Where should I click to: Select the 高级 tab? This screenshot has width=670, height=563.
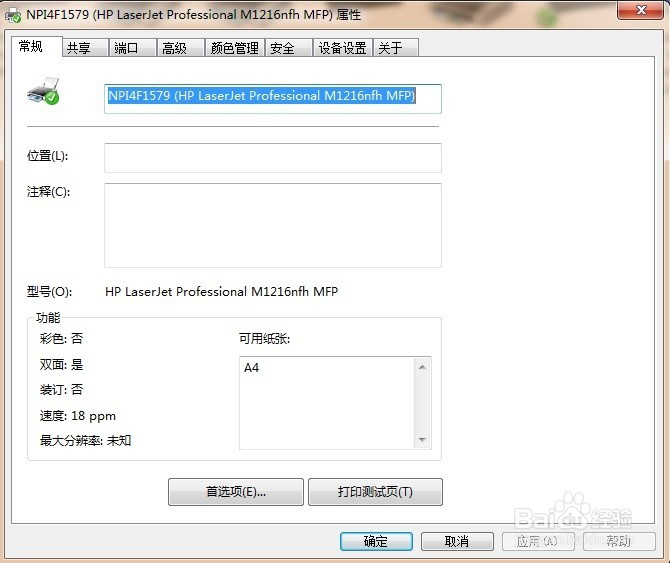click(x=180, y=48)
